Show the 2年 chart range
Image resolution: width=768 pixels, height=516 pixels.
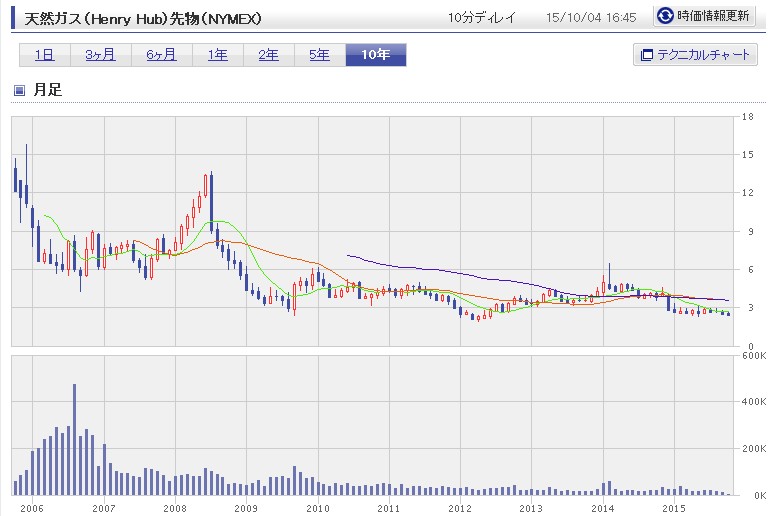pos(268,55)
